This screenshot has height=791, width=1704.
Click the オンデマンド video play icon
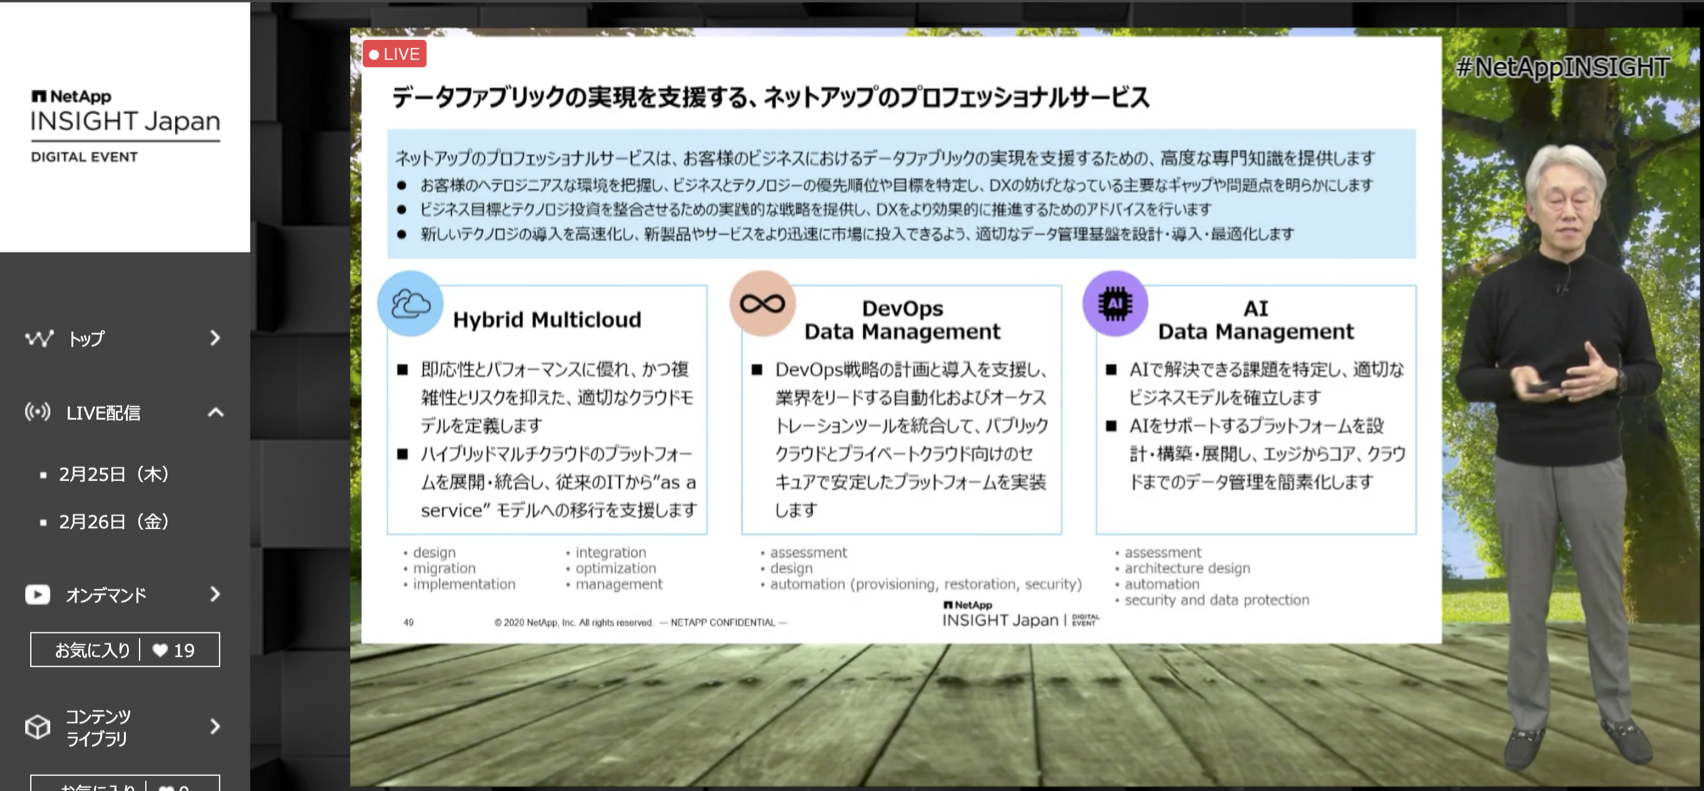coord(38,595)
